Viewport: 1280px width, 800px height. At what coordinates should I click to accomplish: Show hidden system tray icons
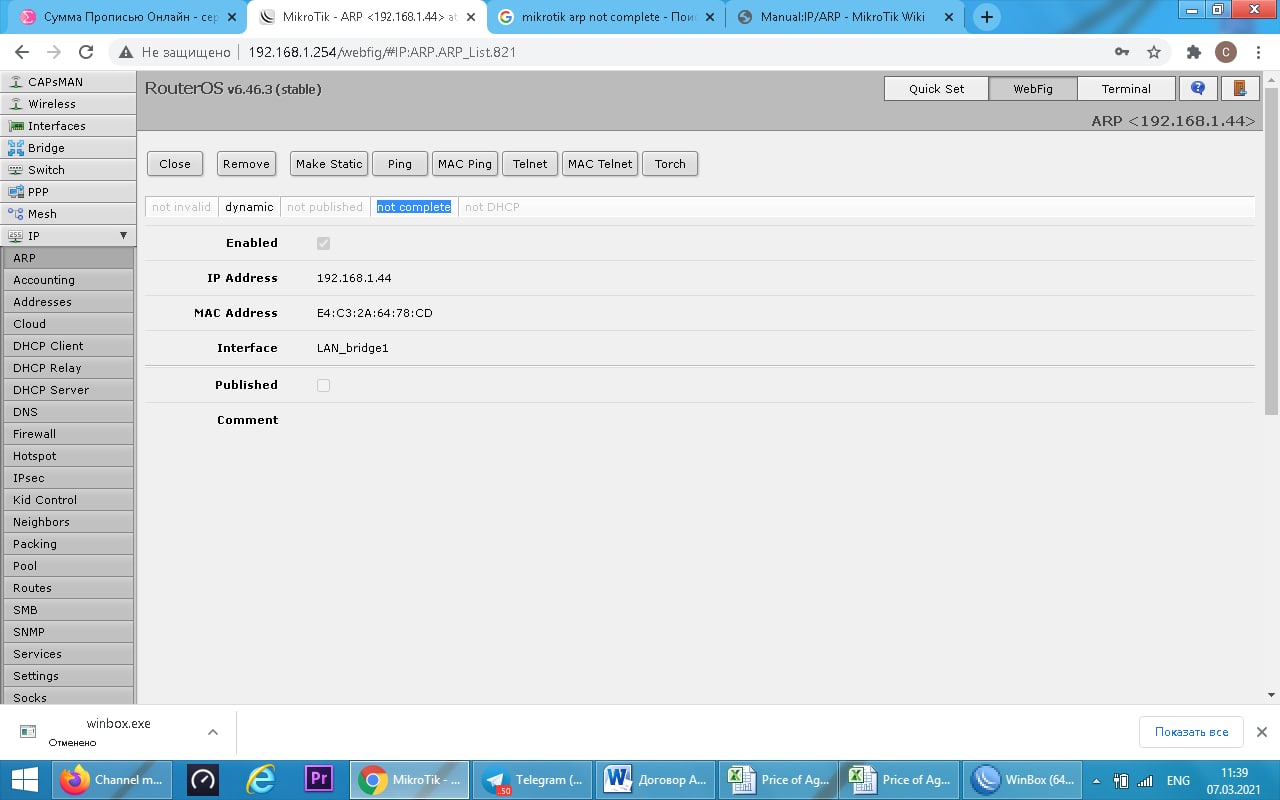(1097, 780)
